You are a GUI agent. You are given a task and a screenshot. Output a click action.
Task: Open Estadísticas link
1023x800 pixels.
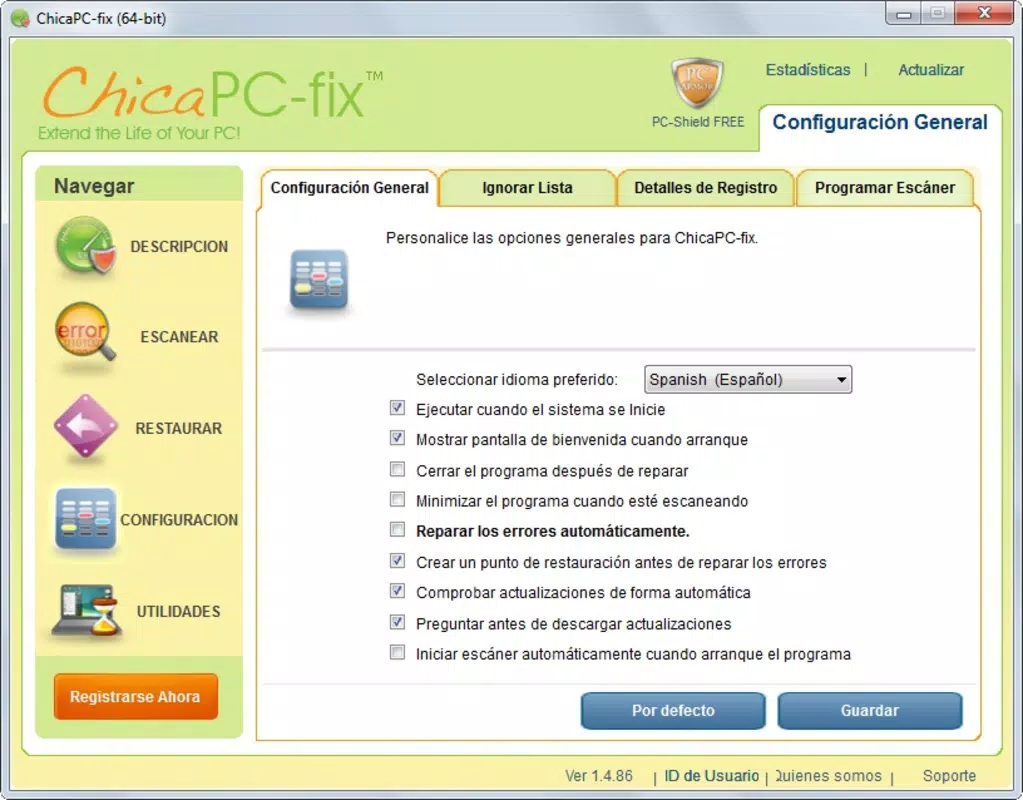(808, 70)
